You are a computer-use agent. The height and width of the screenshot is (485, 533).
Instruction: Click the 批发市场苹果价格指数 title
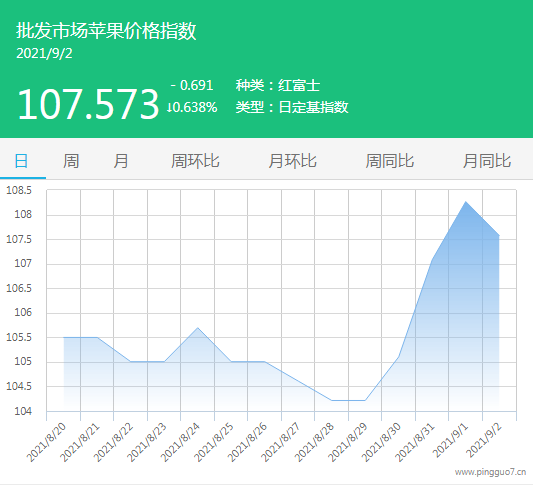pyautogui.click(x=106, y=31)
